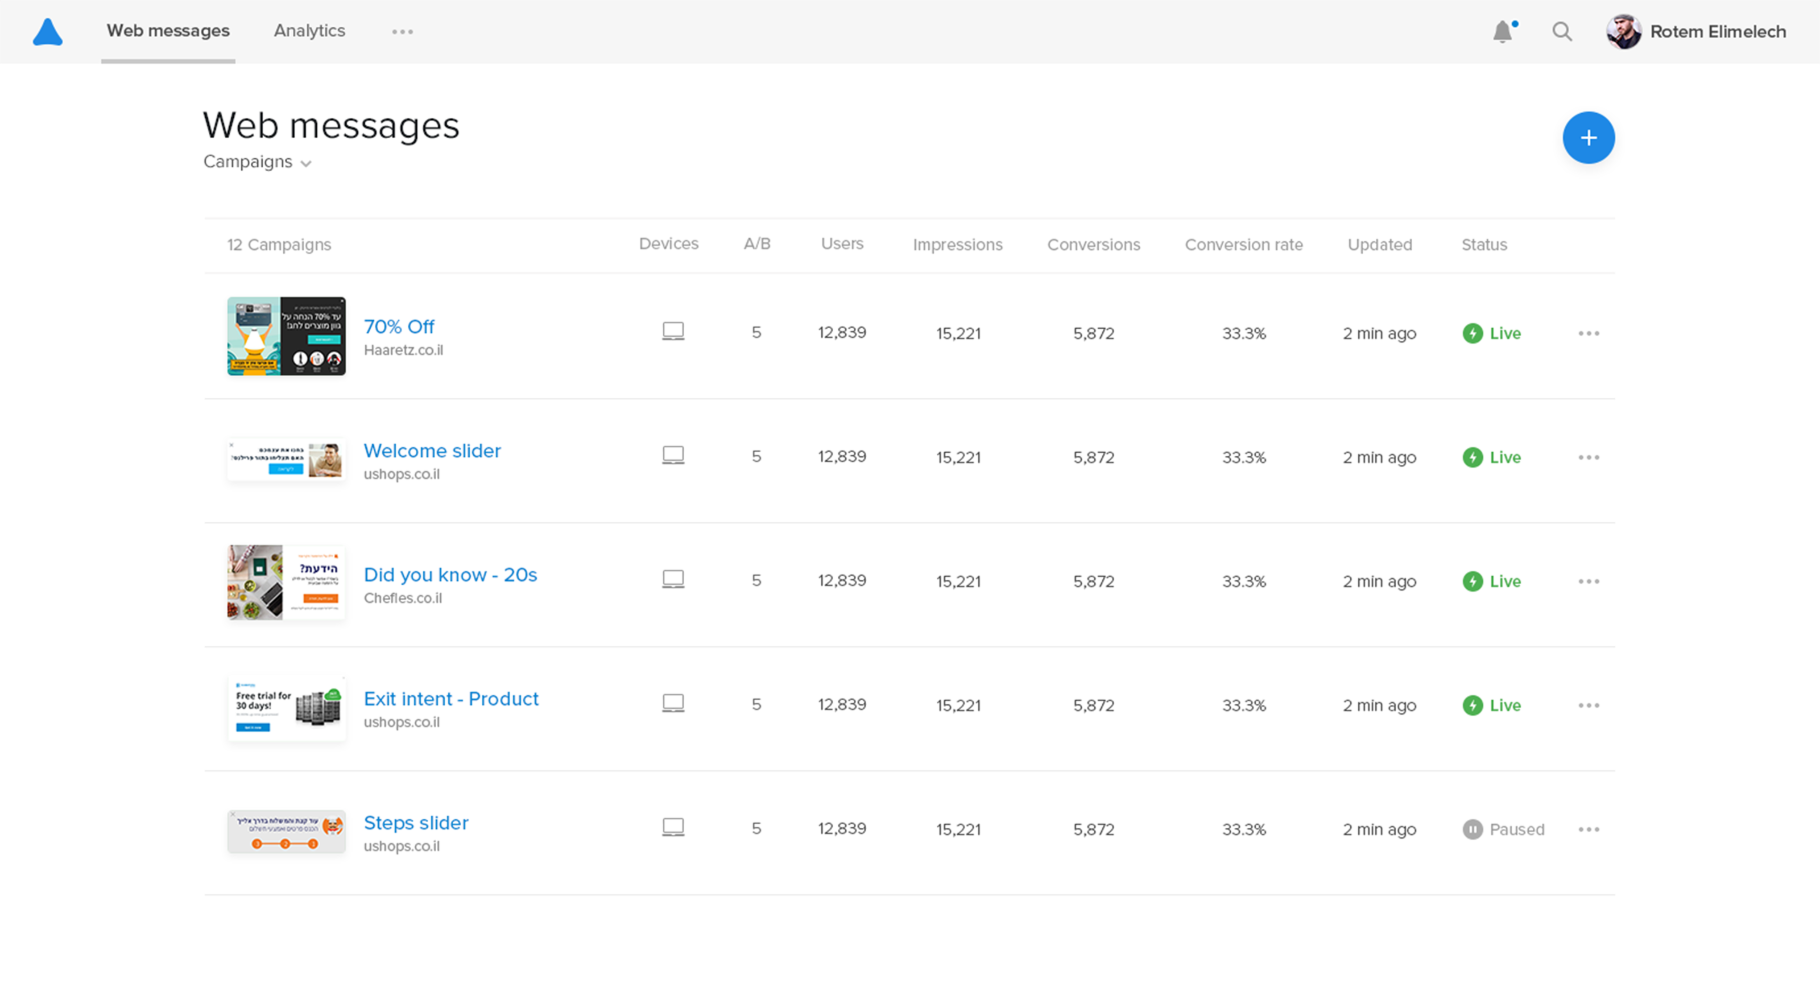Sort by the A/B column header
The image size is (1820, 1007).
757,244
